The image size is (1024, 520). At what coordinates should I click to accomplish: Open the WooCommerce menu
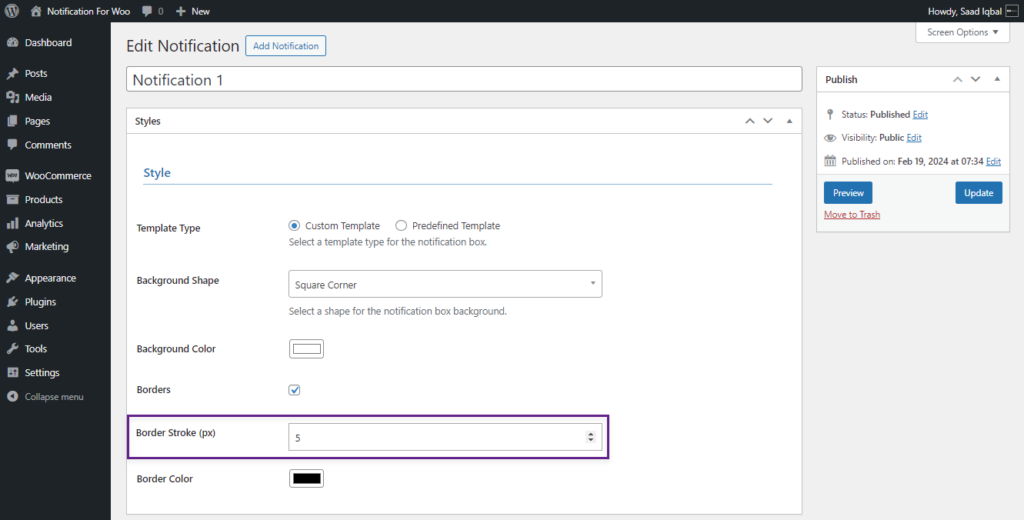(x=56, y=176)
